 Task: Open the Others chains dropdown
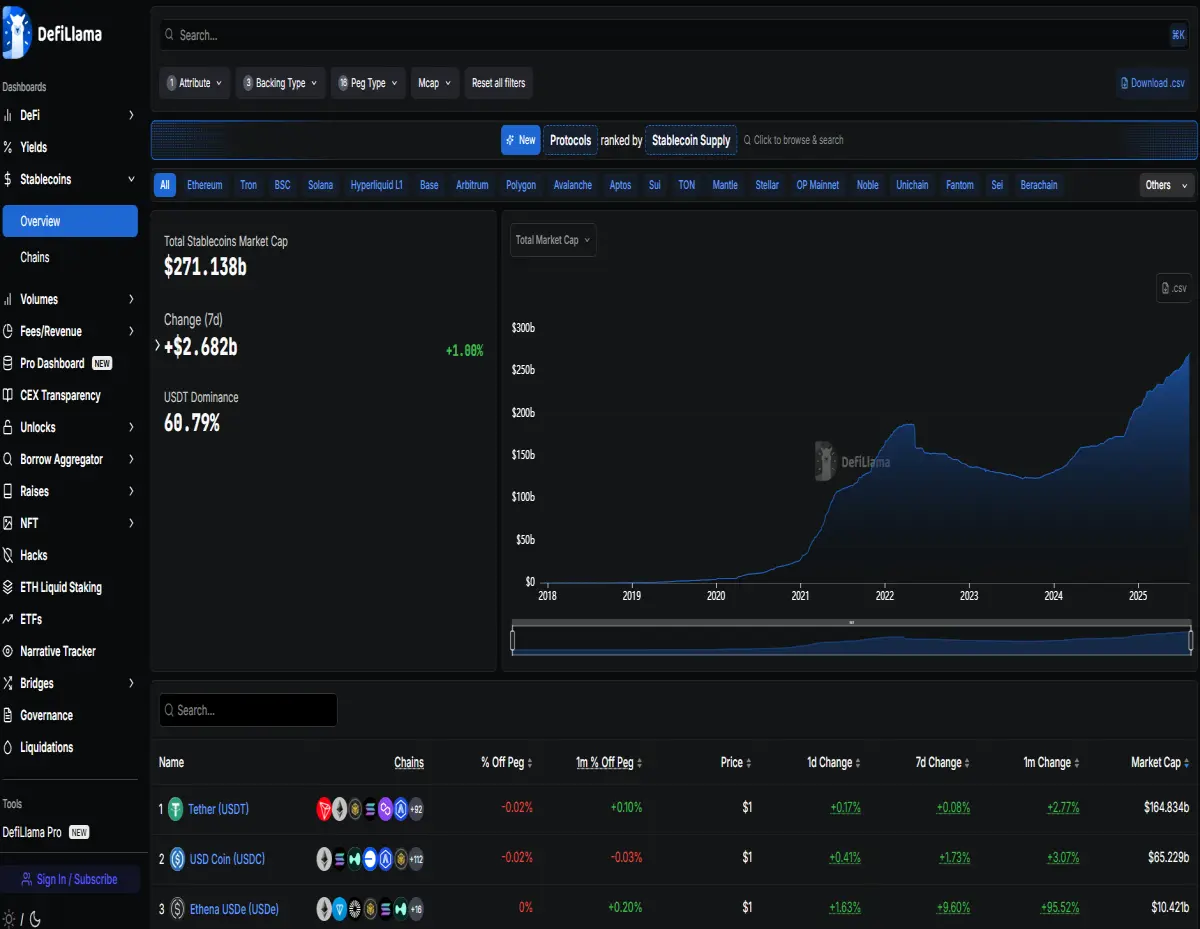tap(1167, 185)
